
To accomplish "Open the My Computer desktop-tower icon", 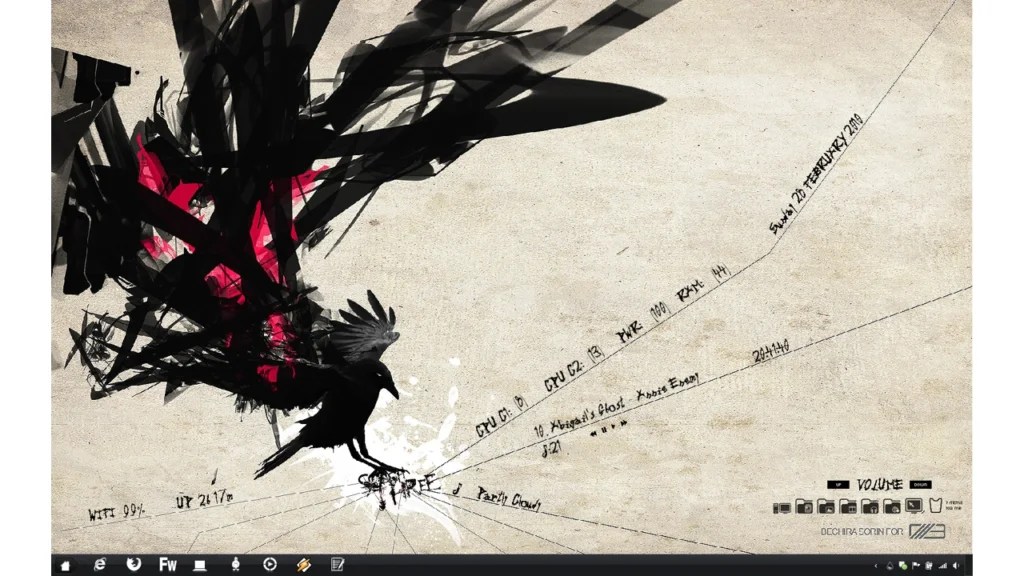I will pos(782,508).
